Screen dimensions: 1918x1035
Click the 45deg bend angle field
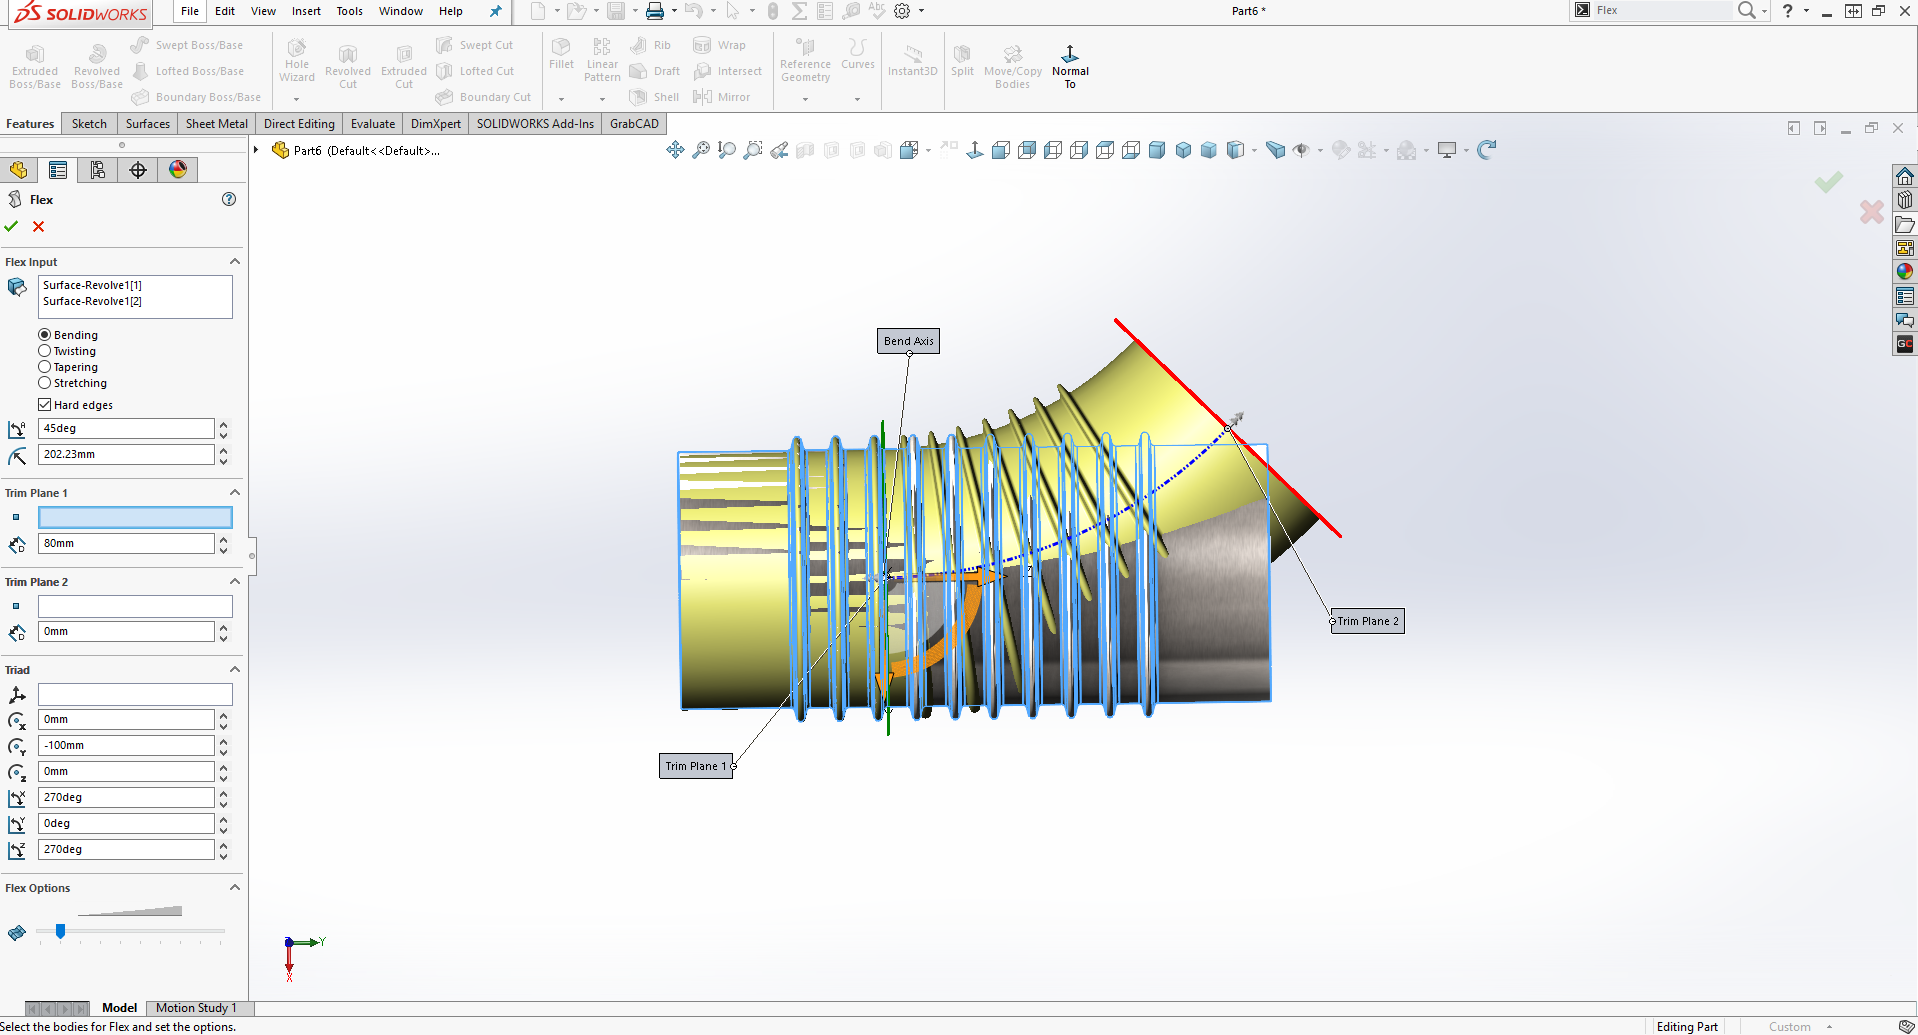click(x=126, y=428)
